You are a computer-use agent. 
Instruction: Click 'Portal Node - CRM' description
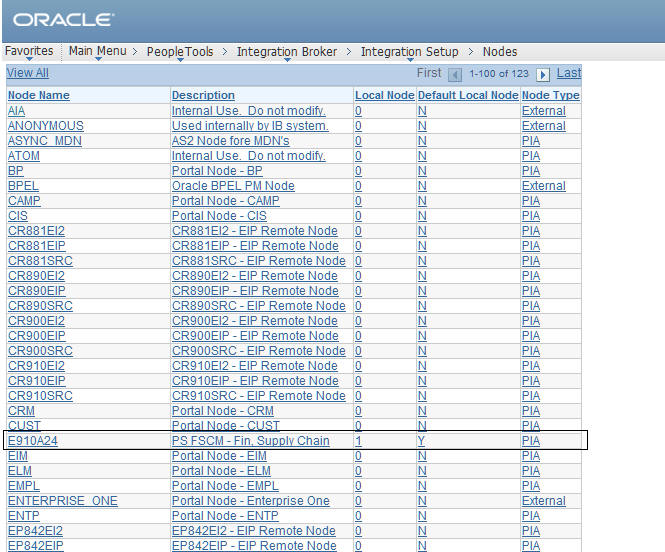point(223,411)
